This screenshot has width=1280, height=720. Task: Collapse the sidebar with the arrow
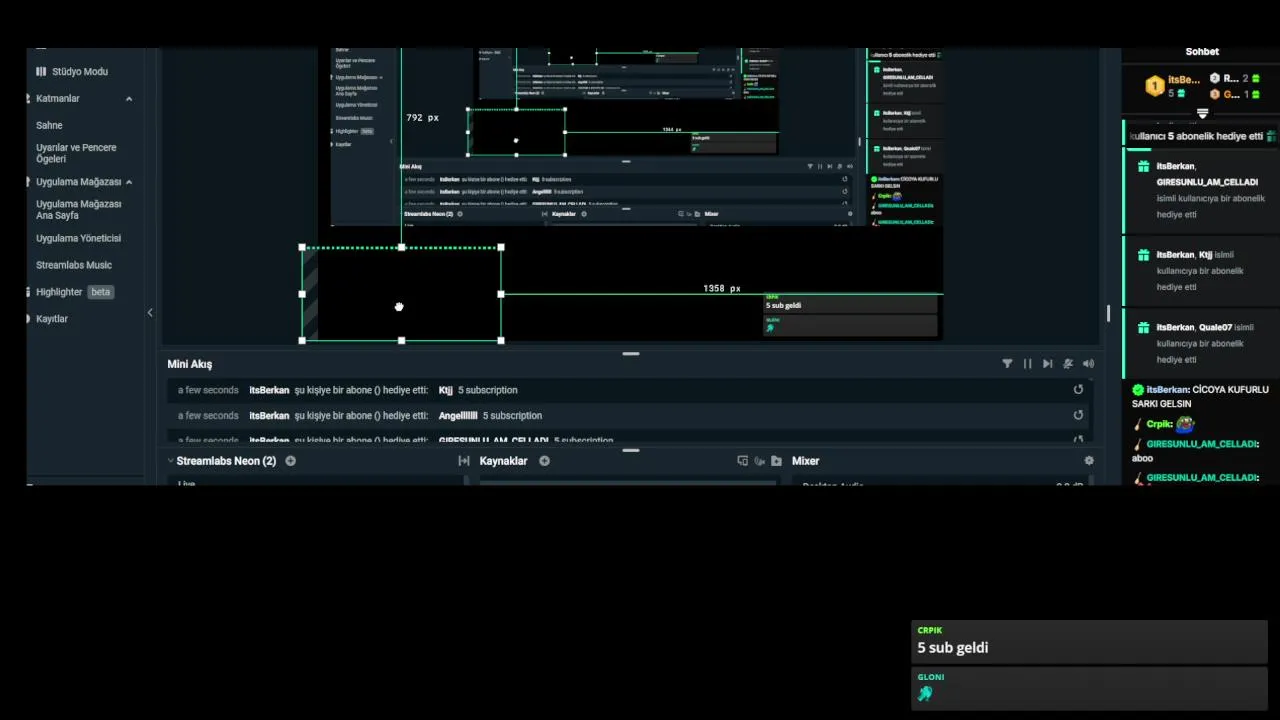click(x=150, y=313)
